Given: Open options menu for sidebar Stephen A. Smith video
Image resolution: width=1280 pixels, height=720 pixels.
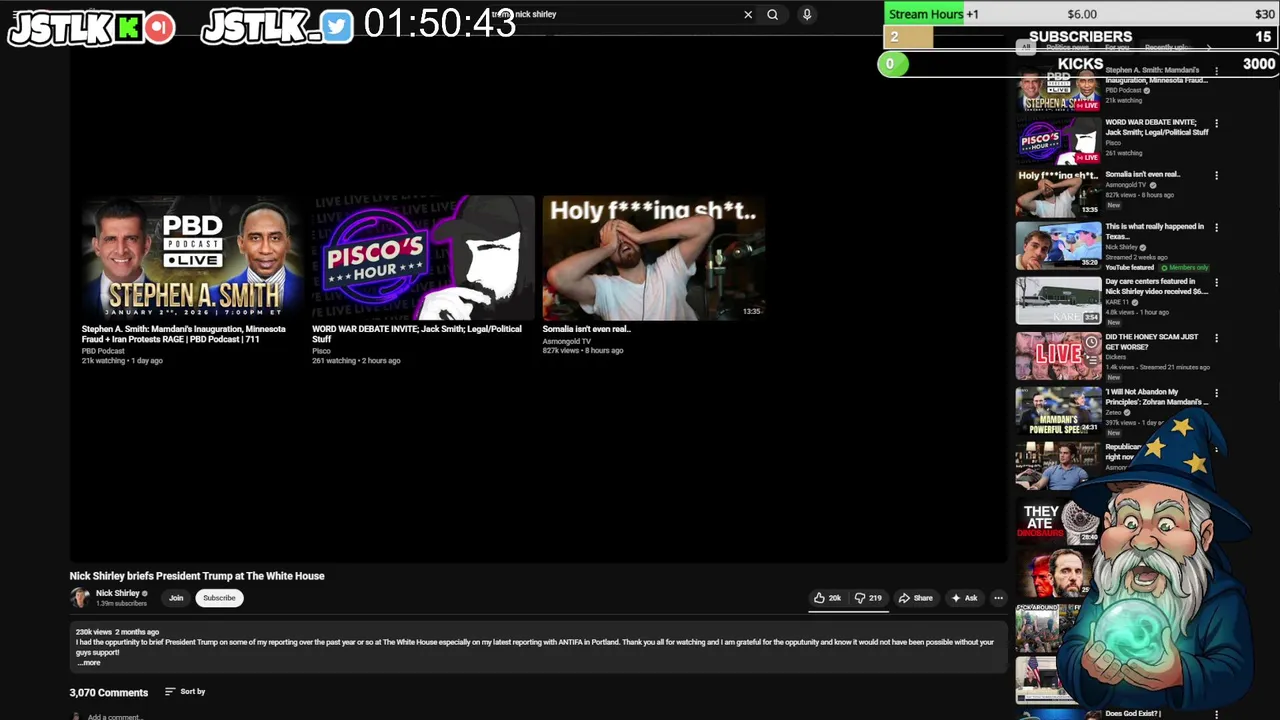Looking at the screenshot, I should (x=1216, y=71).
